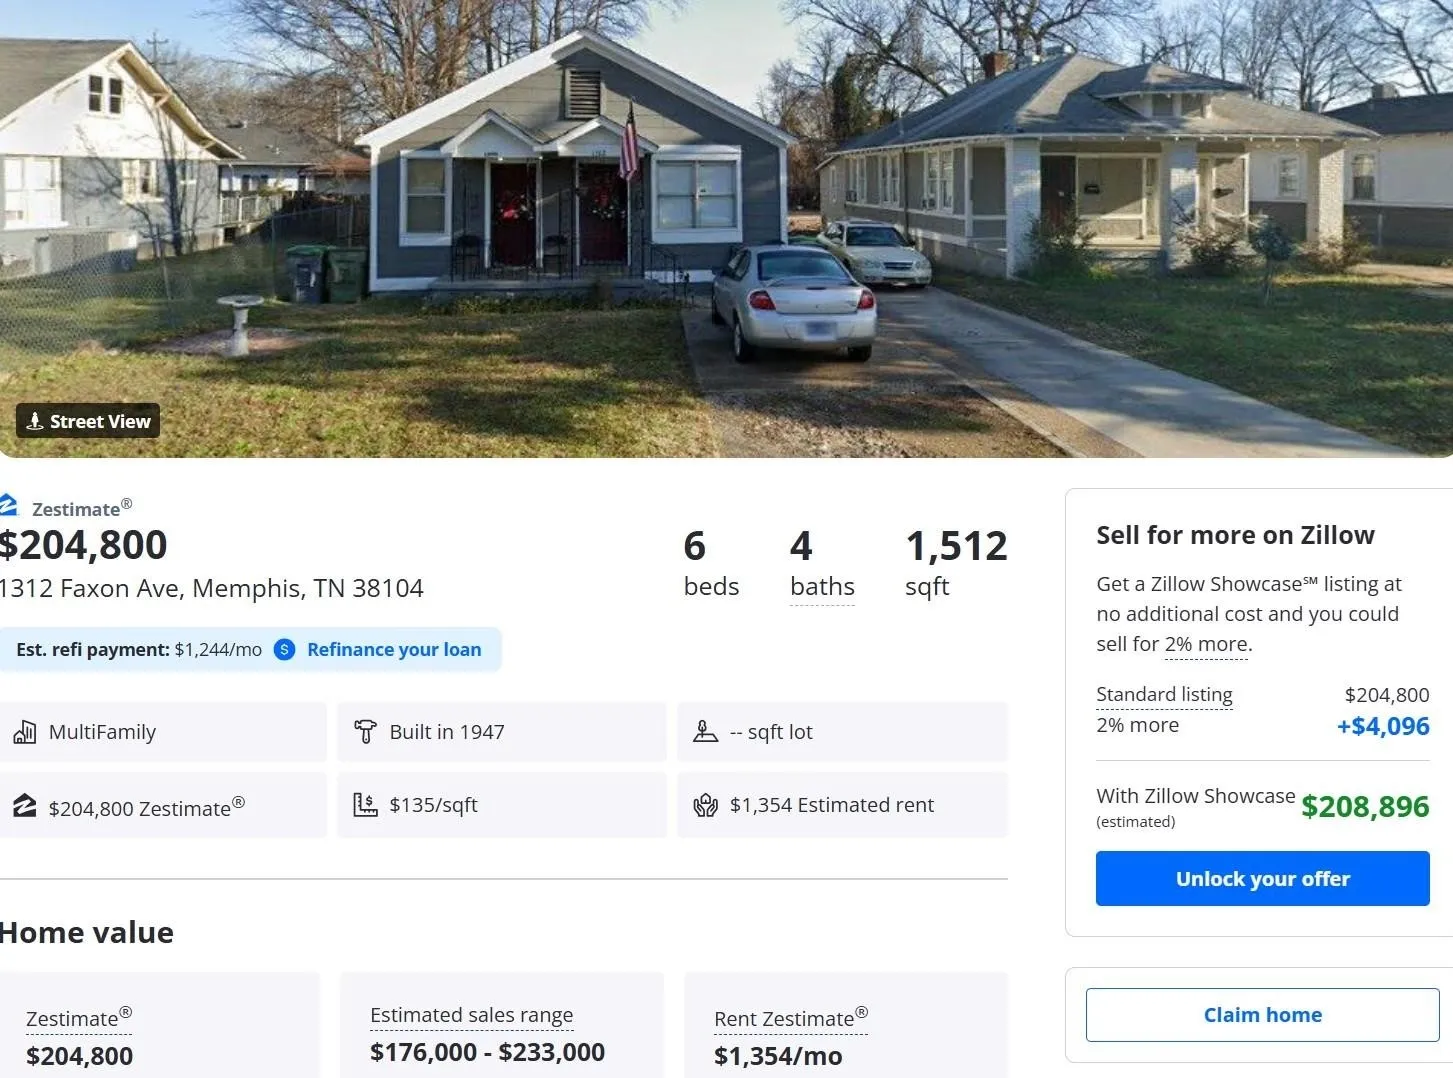The width and height of the screenshot is (1453, 1078).
Task: Follow the Refinance your loan link
Action: click(x=394, y=650)
